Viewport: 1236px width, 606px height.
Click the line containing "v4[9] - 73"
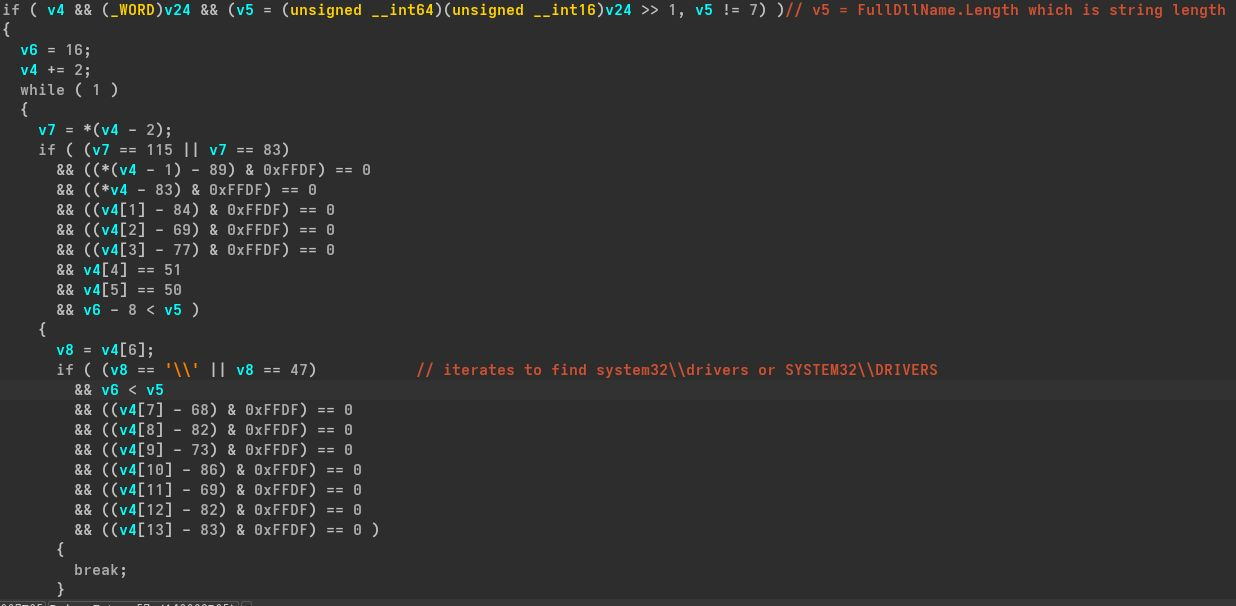213,450
